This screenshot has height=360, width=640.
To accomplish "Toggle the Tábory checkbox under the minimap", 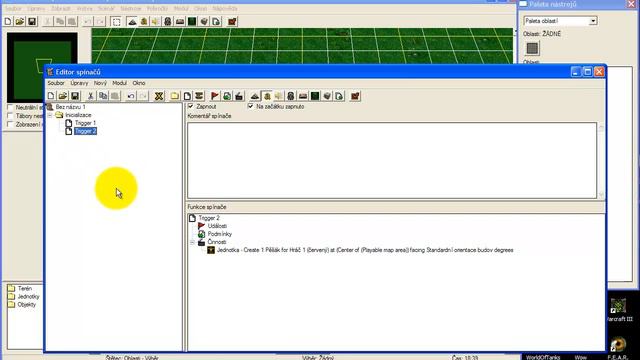I will [10, 116].
